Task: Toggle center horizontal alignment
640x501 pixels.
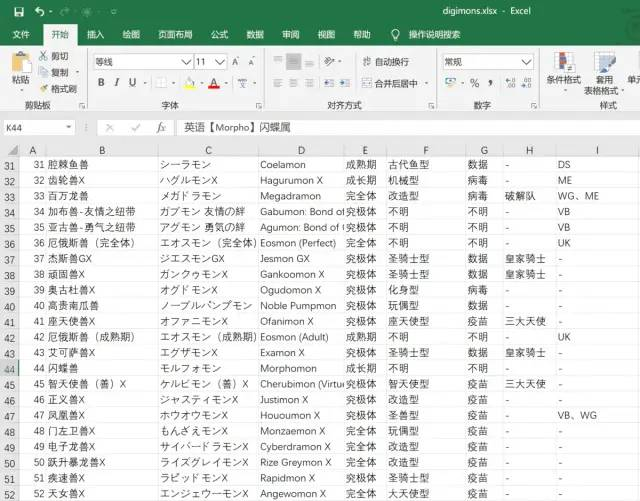Action: [x=293, y=83]
